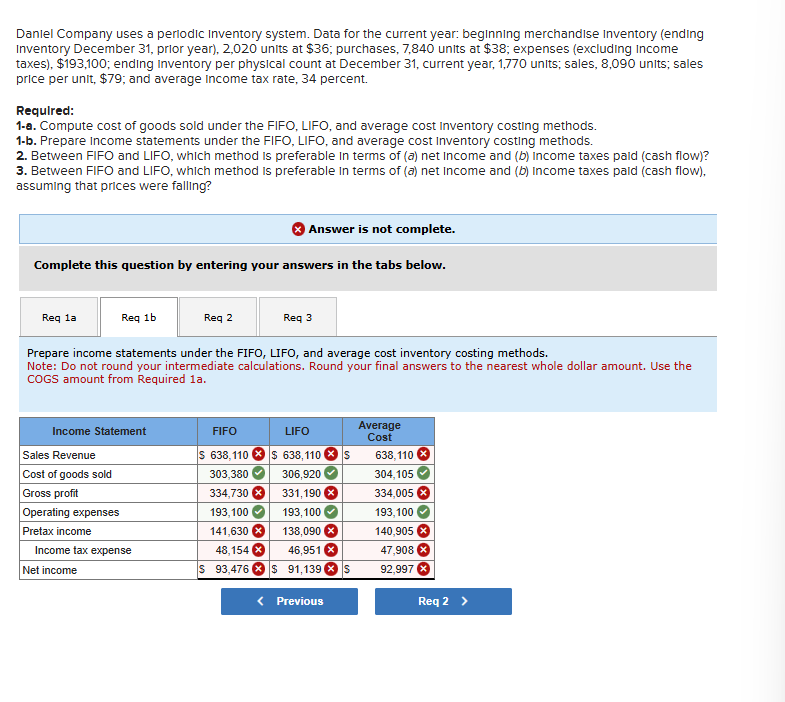Click Average pretax income value 140,905
The height and width of the screenshot is (702, 785).
(394, 531)
